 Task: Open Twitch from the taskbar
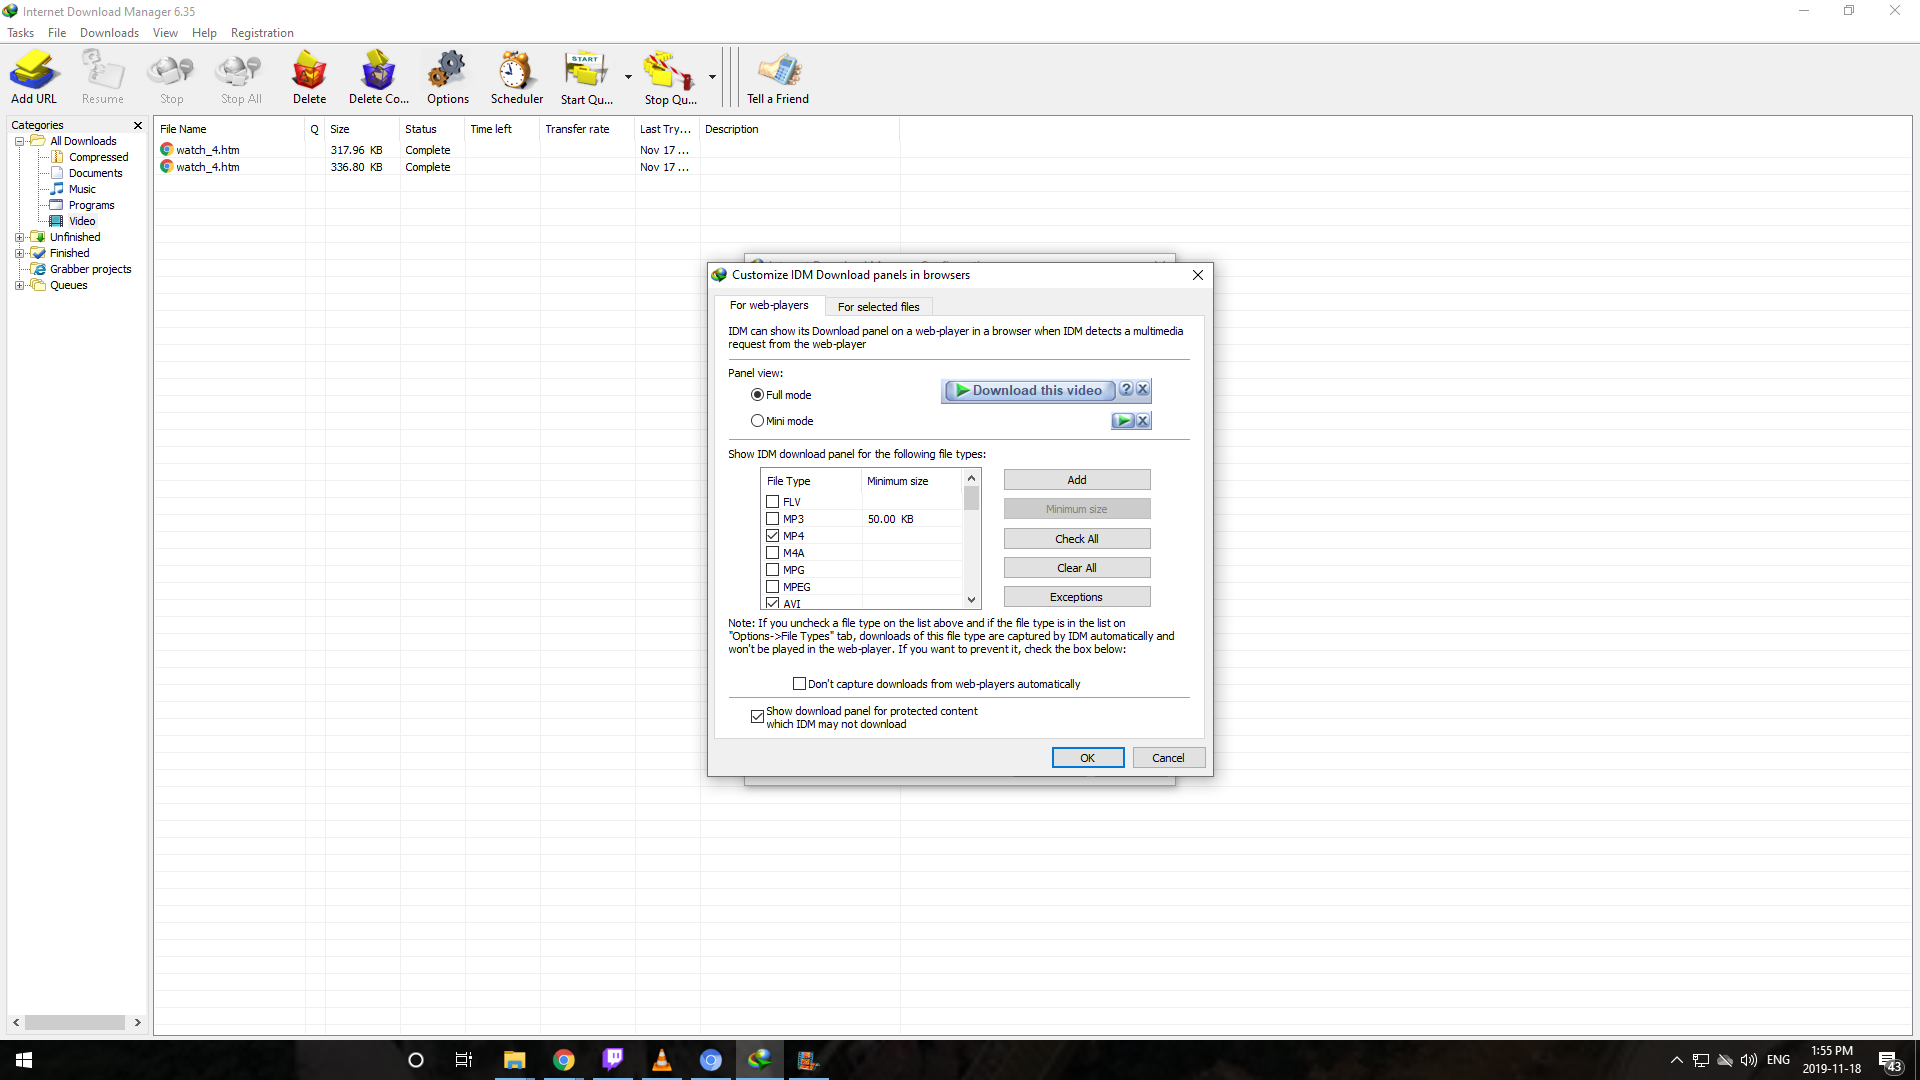613,1060
